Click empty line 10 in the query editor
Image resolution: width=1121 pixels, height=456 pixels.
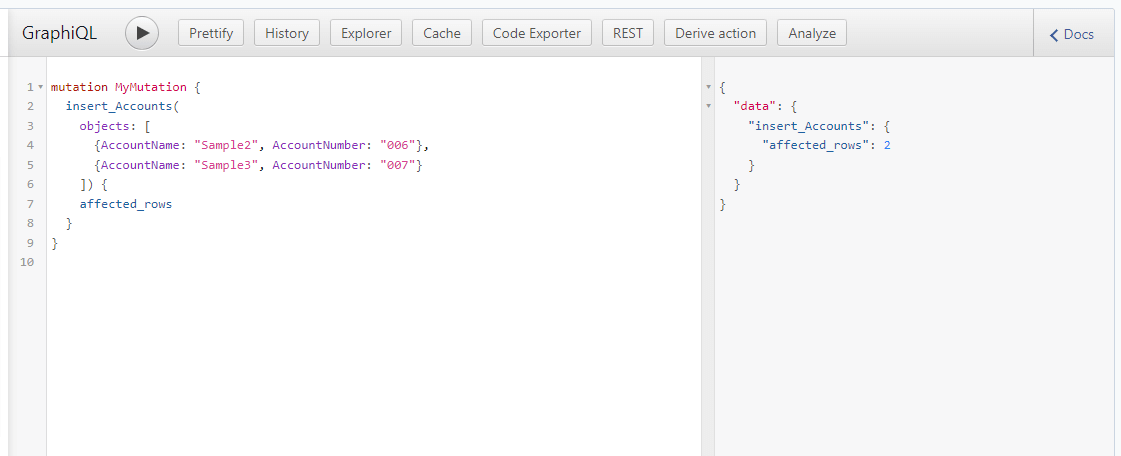coord(300,262)
